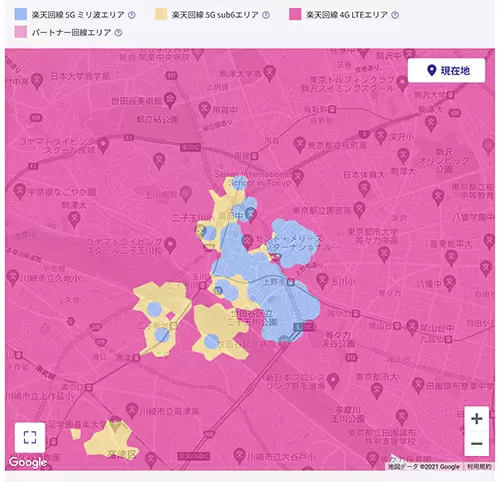
Task: Click the 川崎市立高津高 school marker
Action: coord(133,410)
